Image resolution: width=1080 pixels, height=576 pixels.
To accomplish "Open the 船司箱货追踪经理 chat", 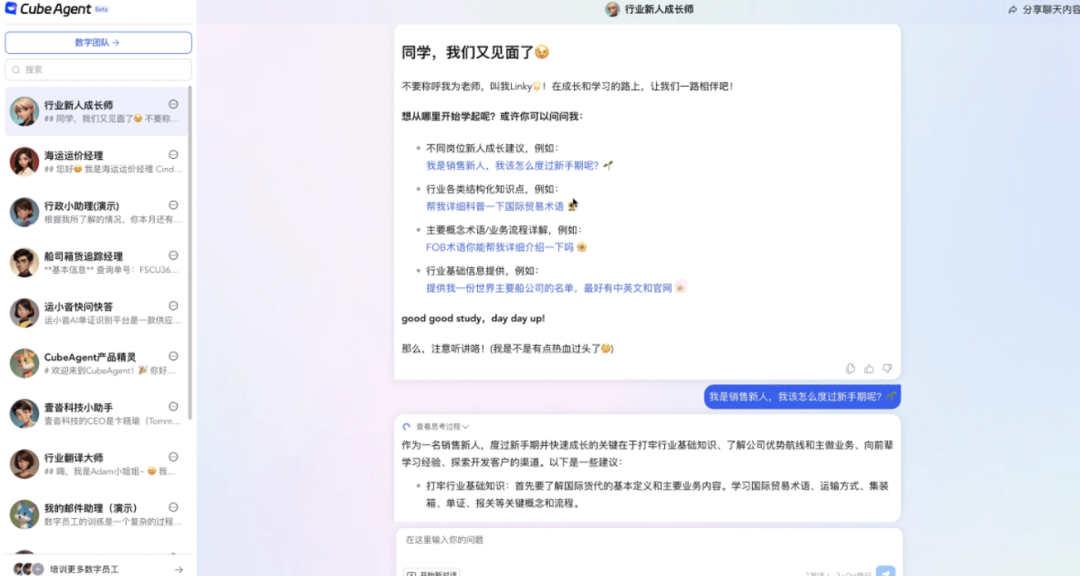I will point(96,263).
